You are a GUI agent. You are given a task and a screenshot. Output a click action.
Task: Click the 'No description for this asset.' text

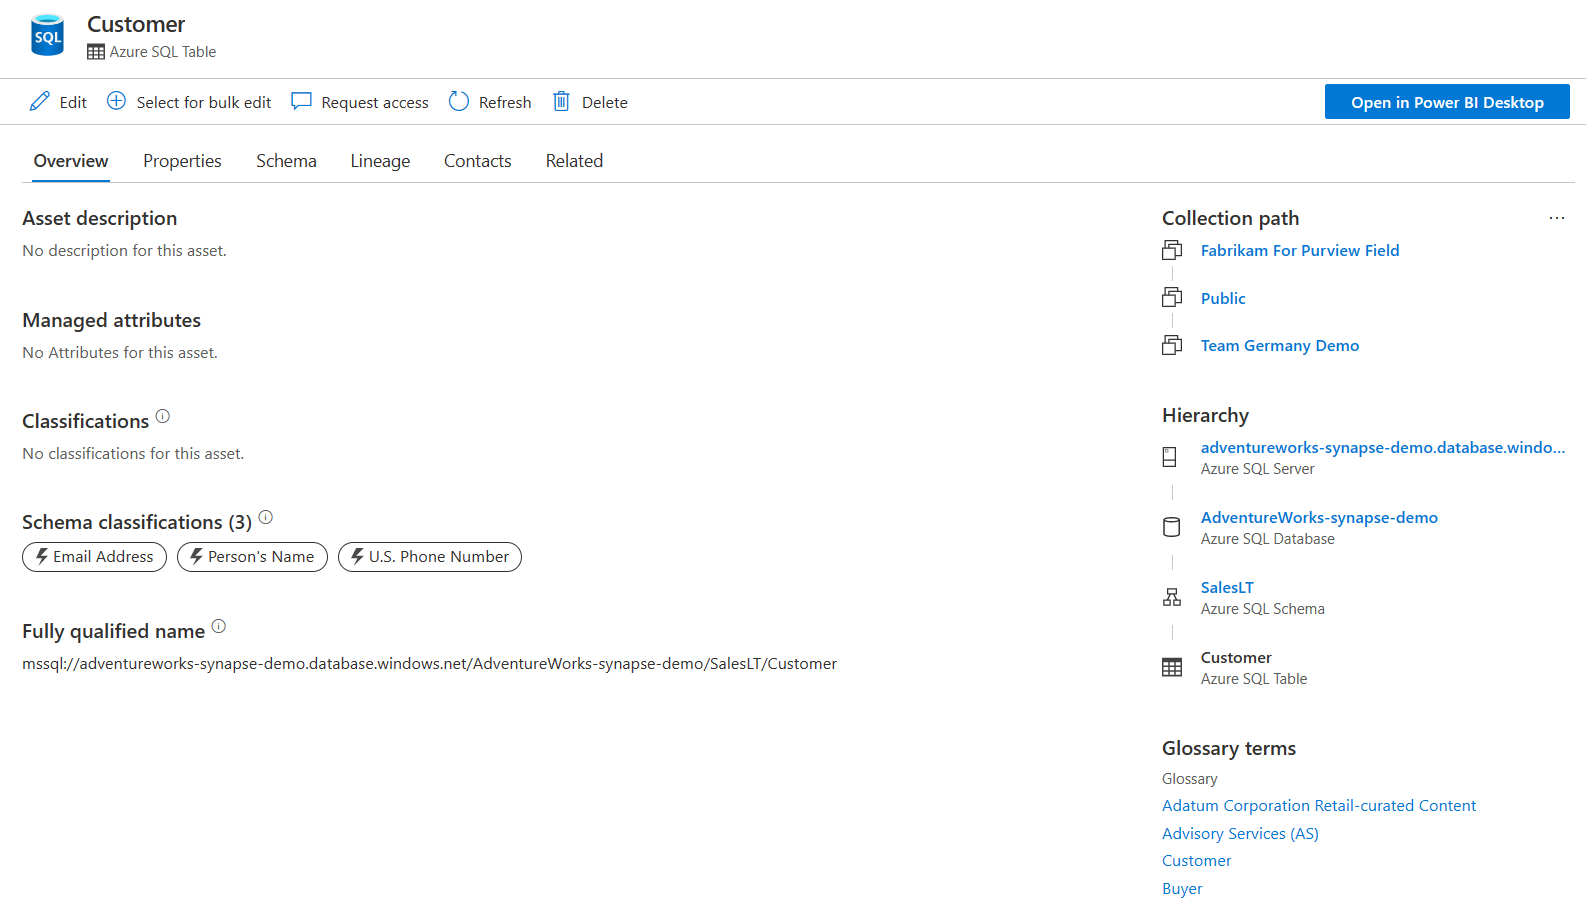tap(125, 250)
